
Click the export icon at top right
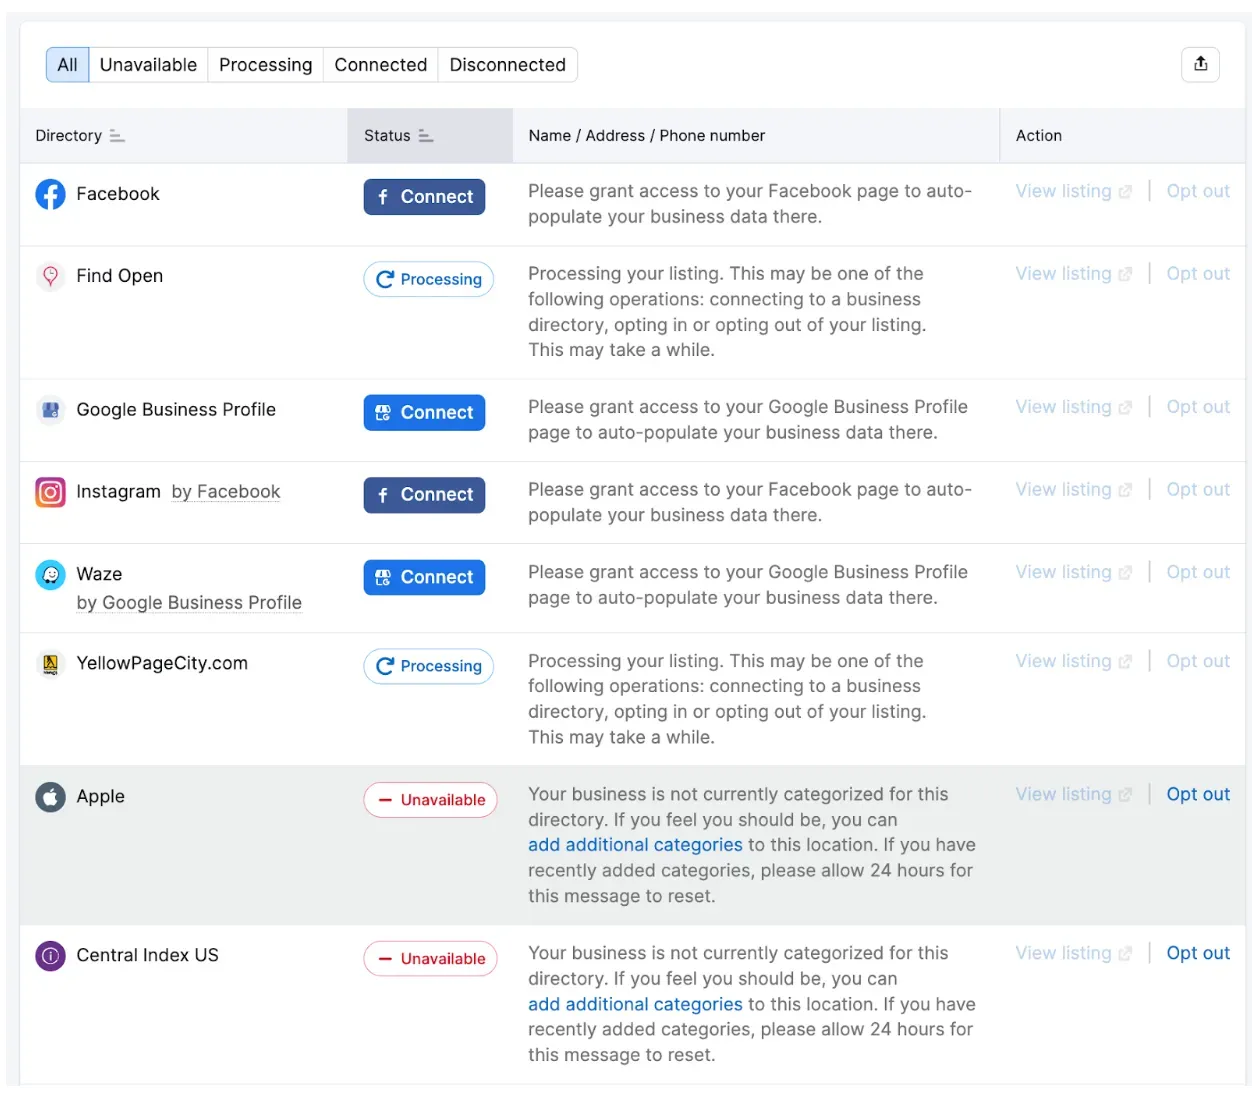(1200, 64)
